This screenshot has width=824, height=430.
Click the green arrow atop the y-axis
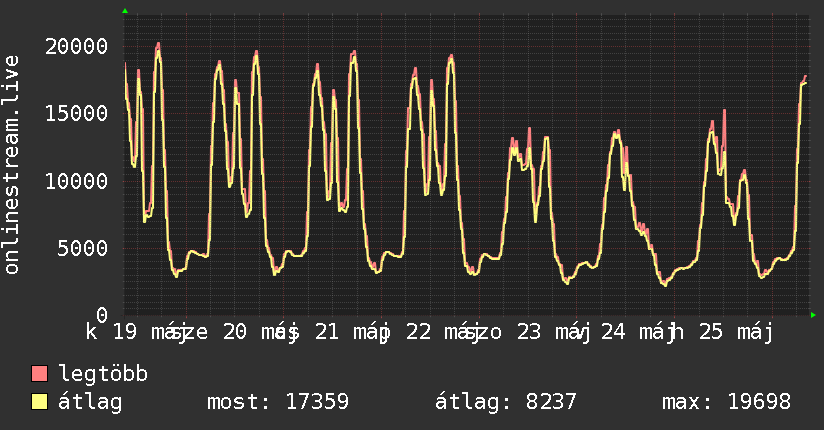[125, 11]
